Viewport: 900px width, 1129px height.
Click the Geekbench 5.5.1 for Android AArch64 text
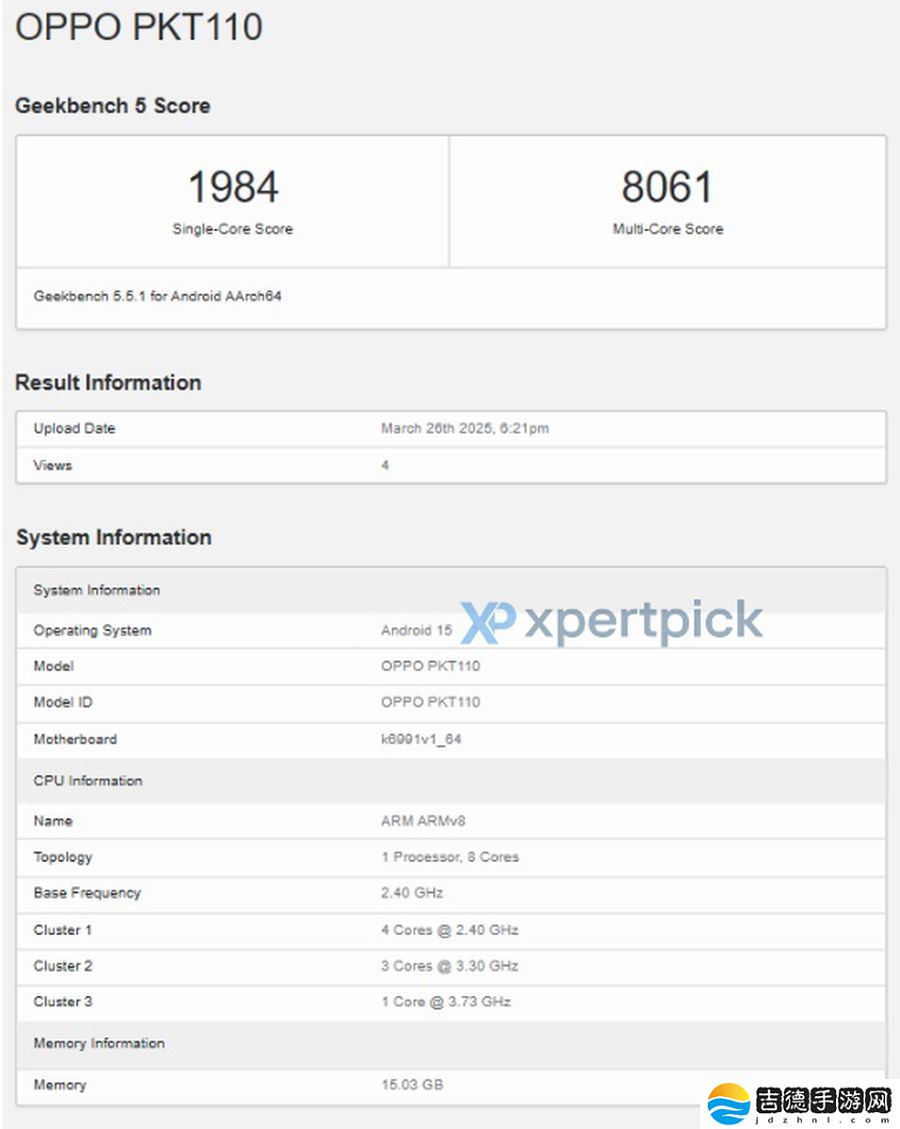click(158, 296)
